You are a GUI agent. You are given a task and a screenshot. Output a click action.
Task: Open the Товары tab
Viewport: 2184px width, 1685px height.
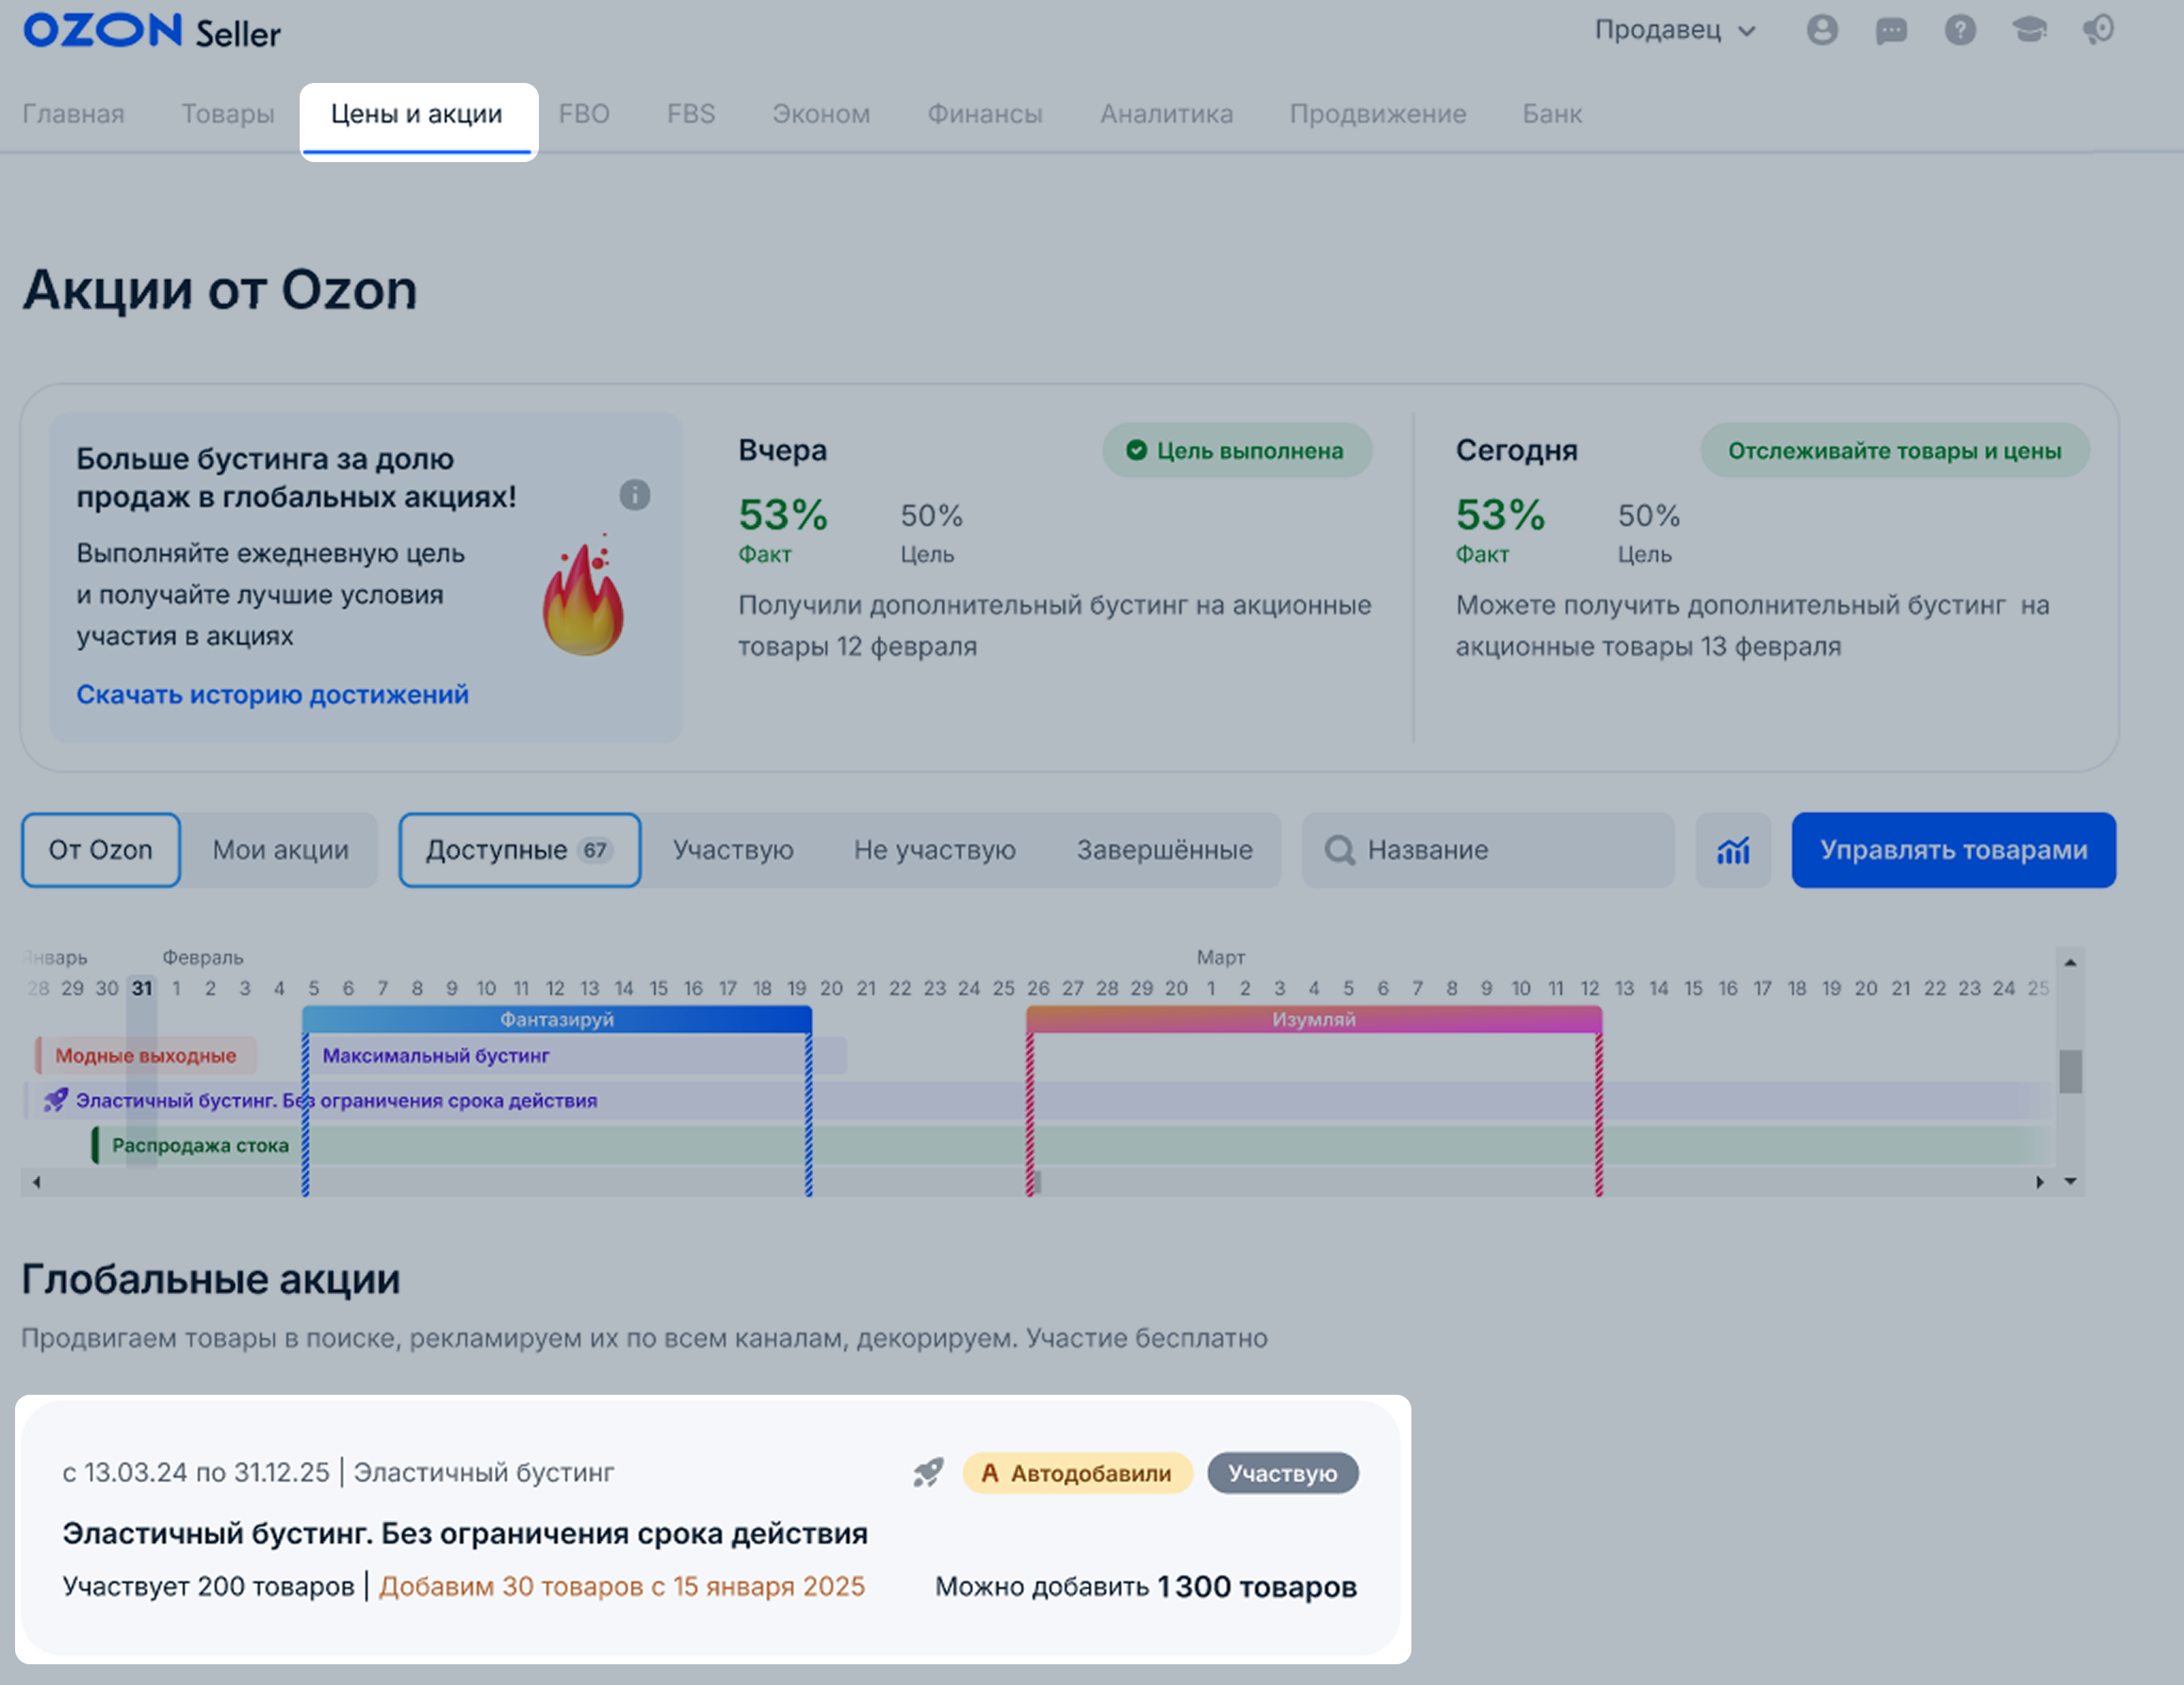(228, 114)
